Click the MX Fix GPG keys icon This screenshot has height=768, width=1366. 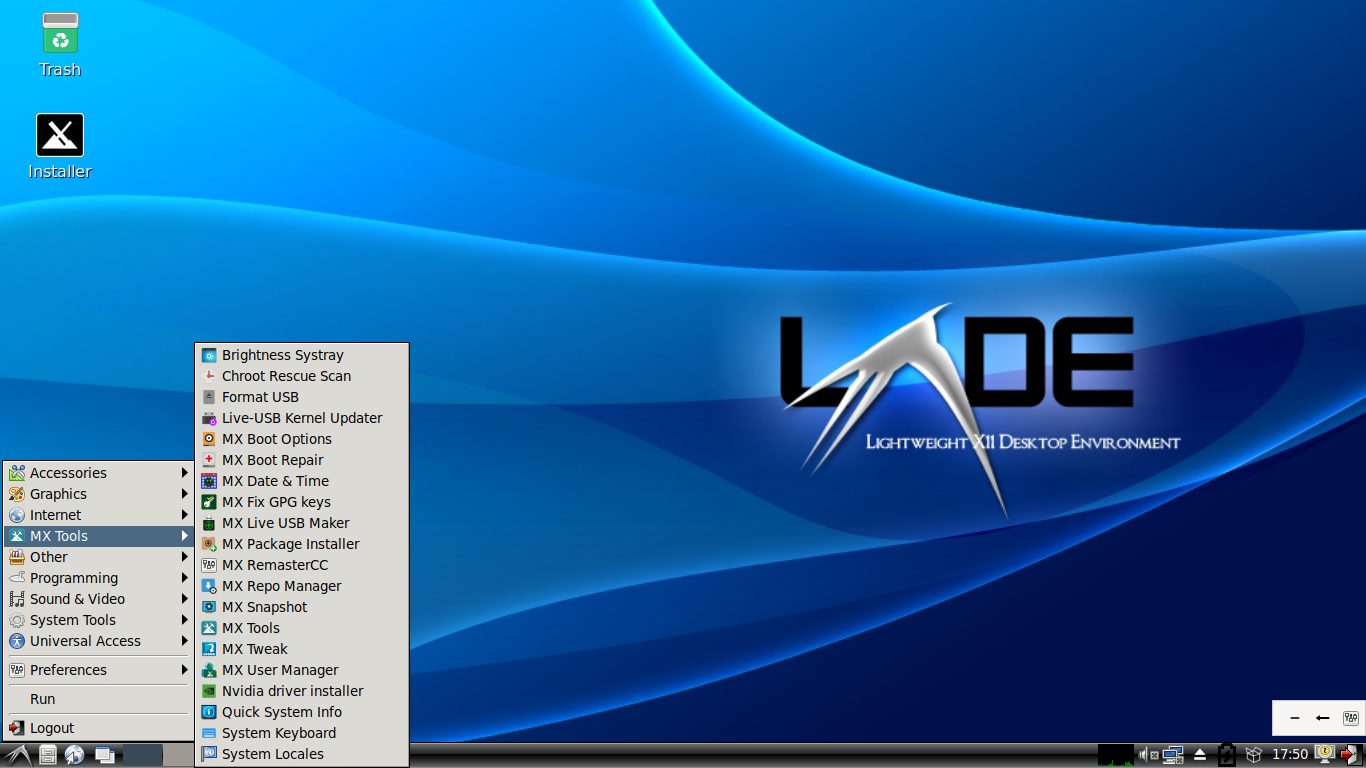point(209,502)
